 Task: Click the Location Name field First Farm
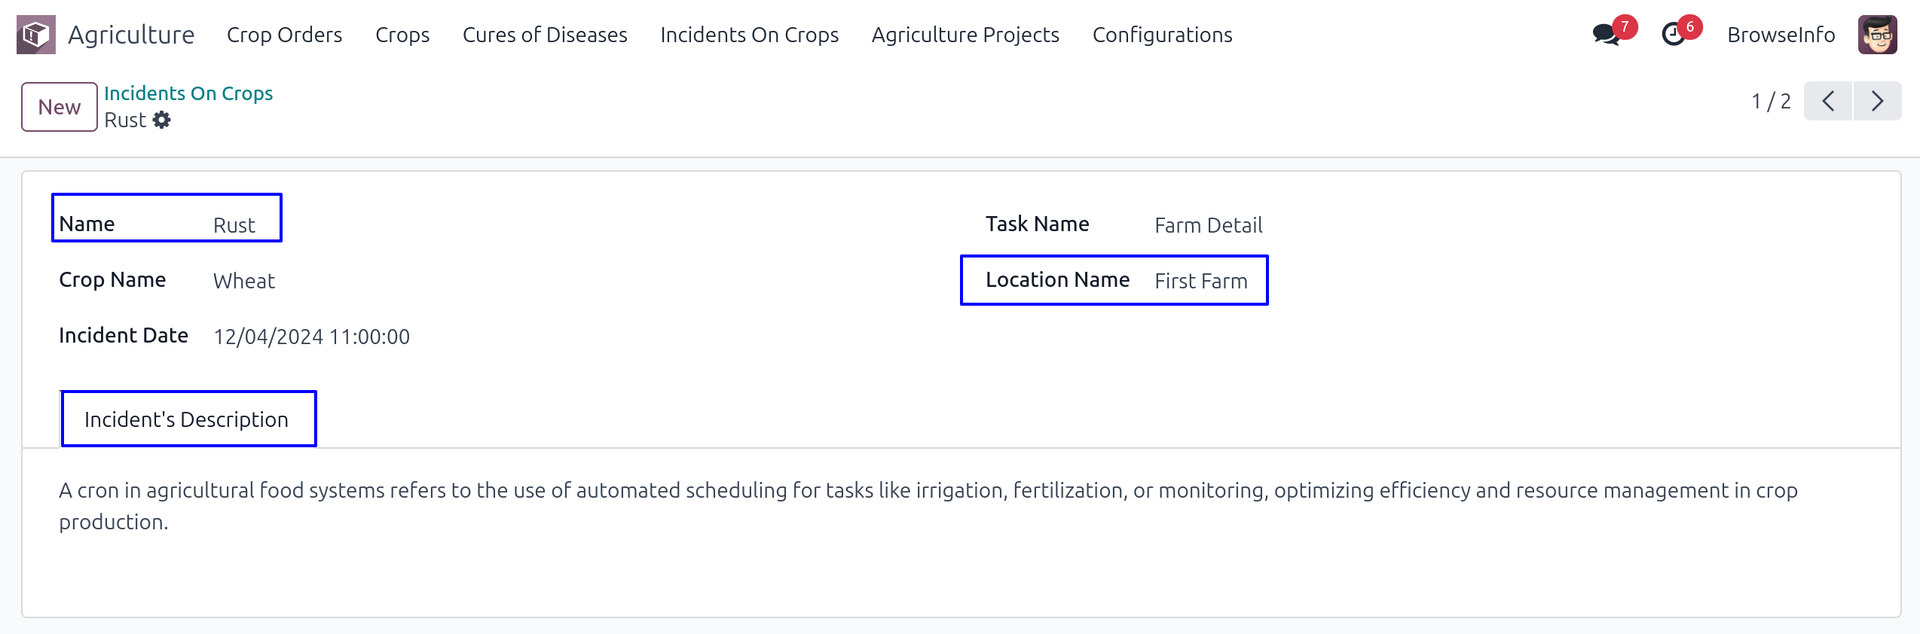[1200, 282]
